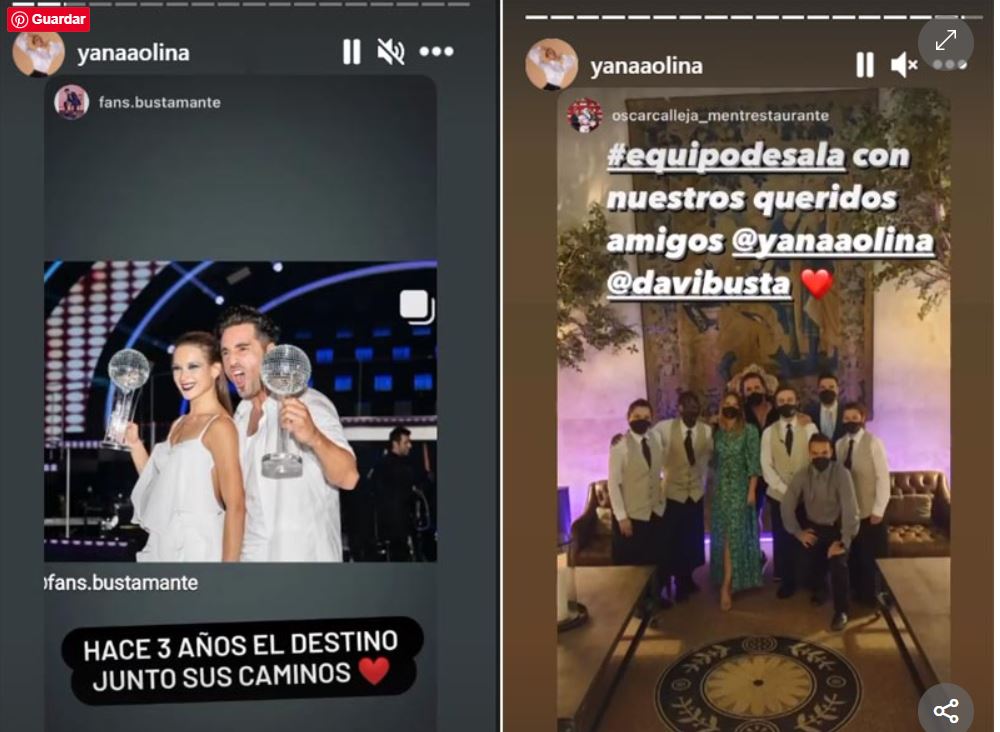Pause the left yanaaolina story
The image size is (1000, 732).
[x=351, y=52]
